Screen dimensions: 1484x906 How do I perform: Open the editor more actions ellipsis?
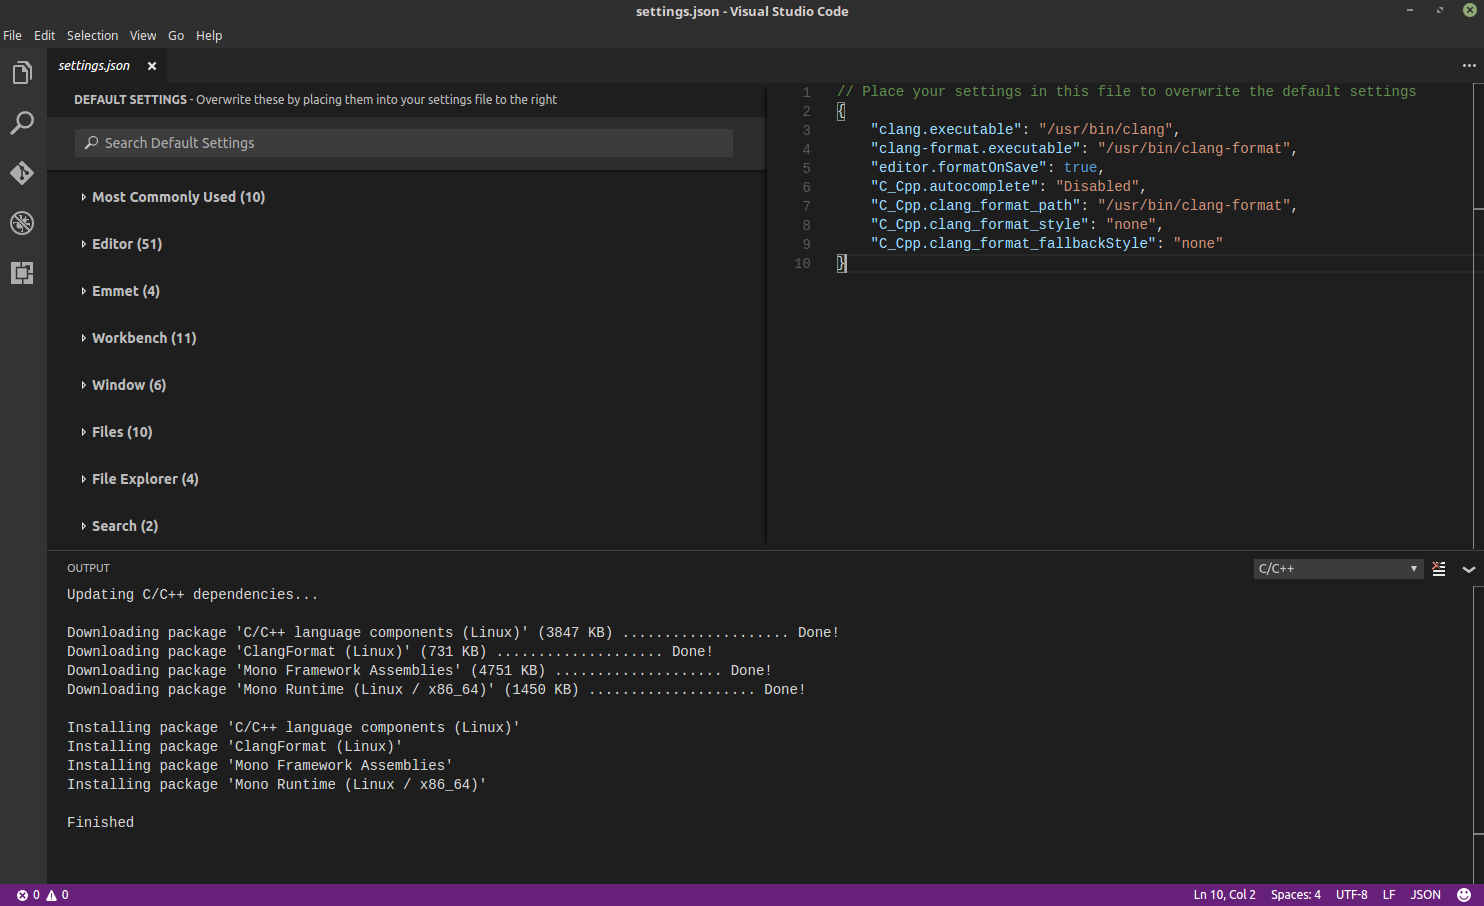click(1469, 66)
